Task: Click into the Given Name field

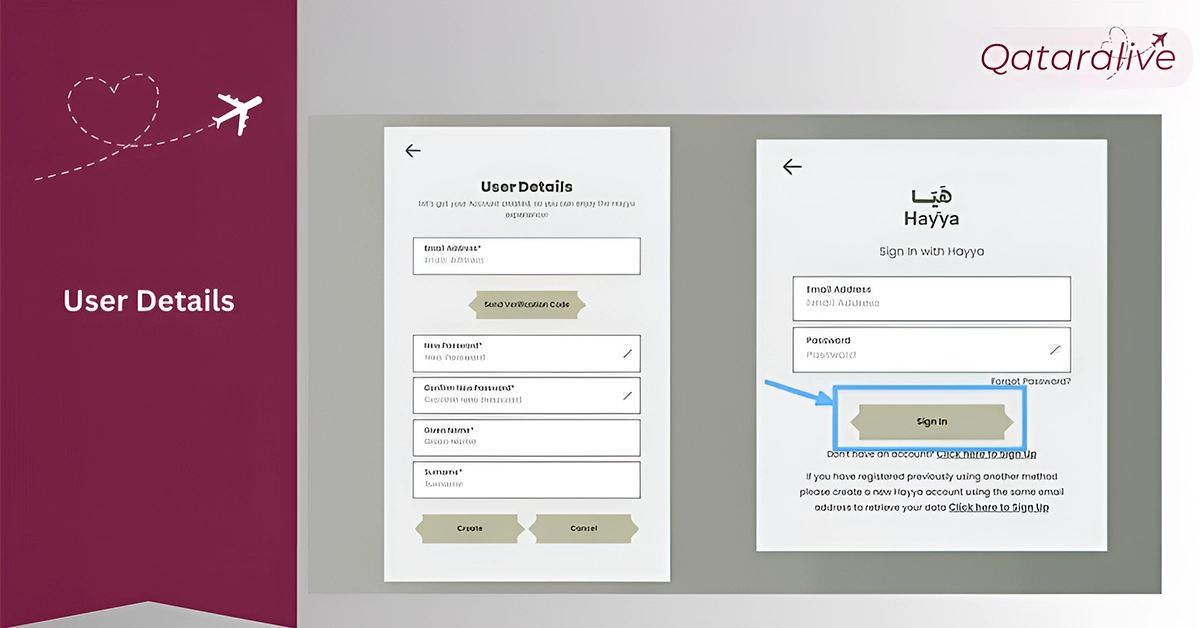Action: coord(526,437)
